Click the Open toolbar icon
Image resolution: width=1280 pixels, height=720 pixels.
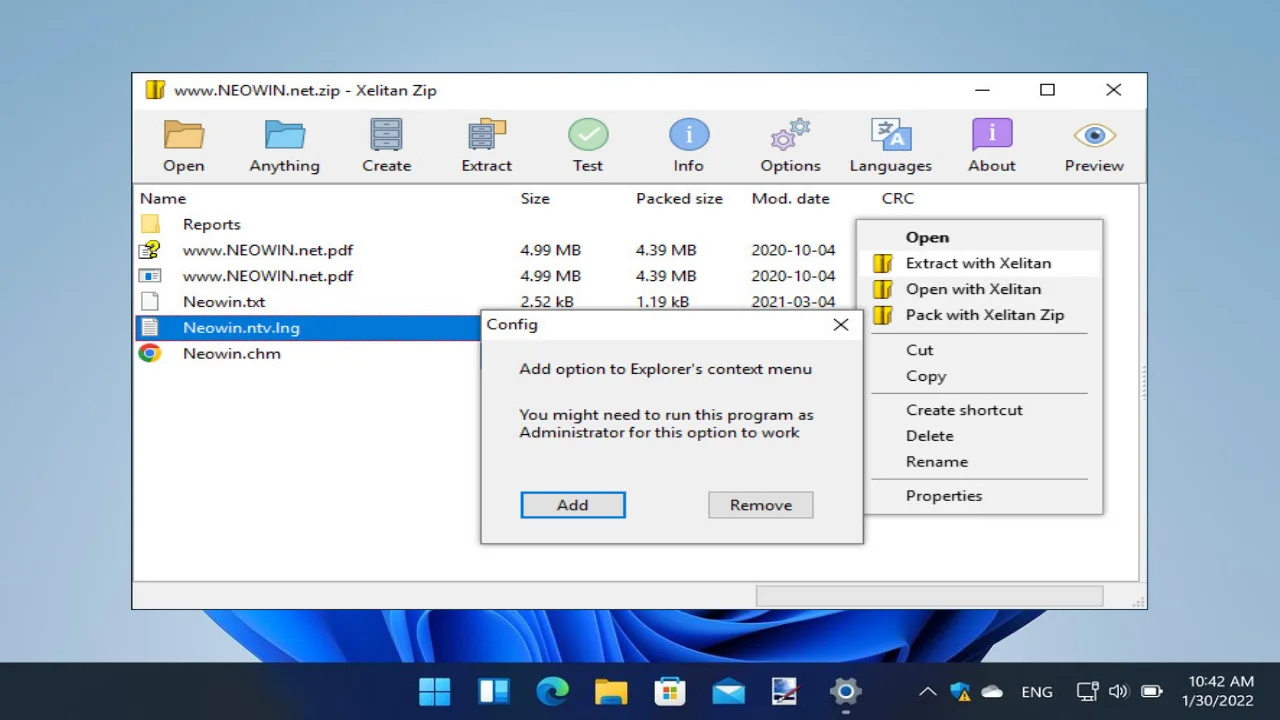click(184, 134)
